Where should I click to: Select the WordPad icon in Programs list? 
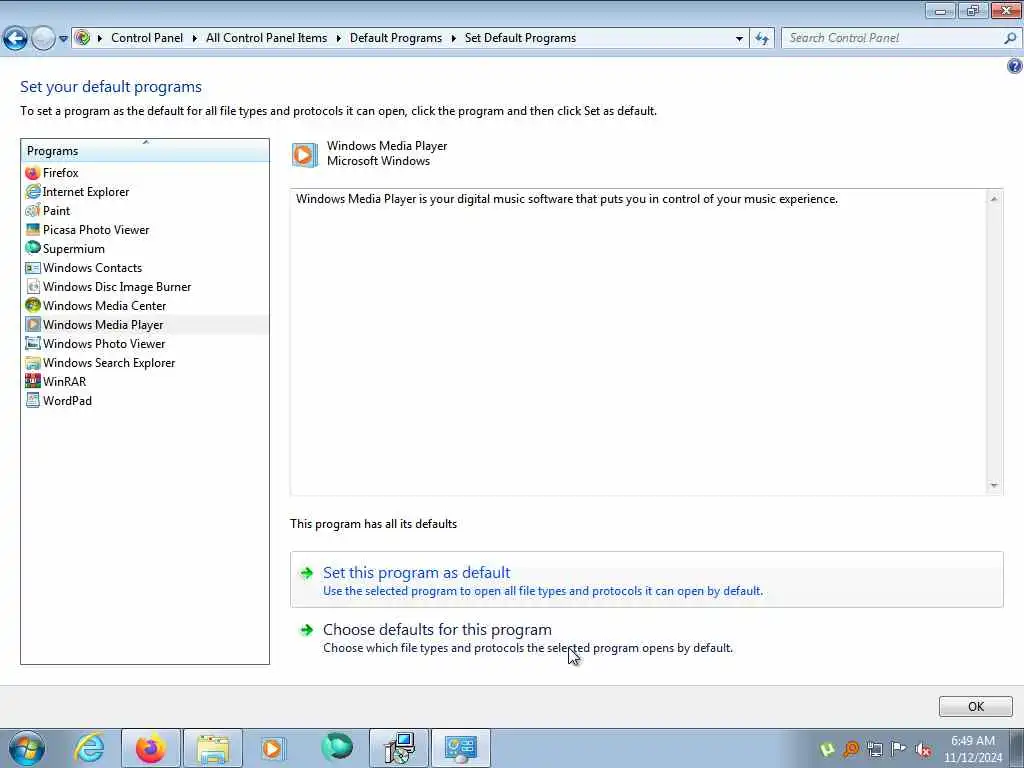coord(33,400)
